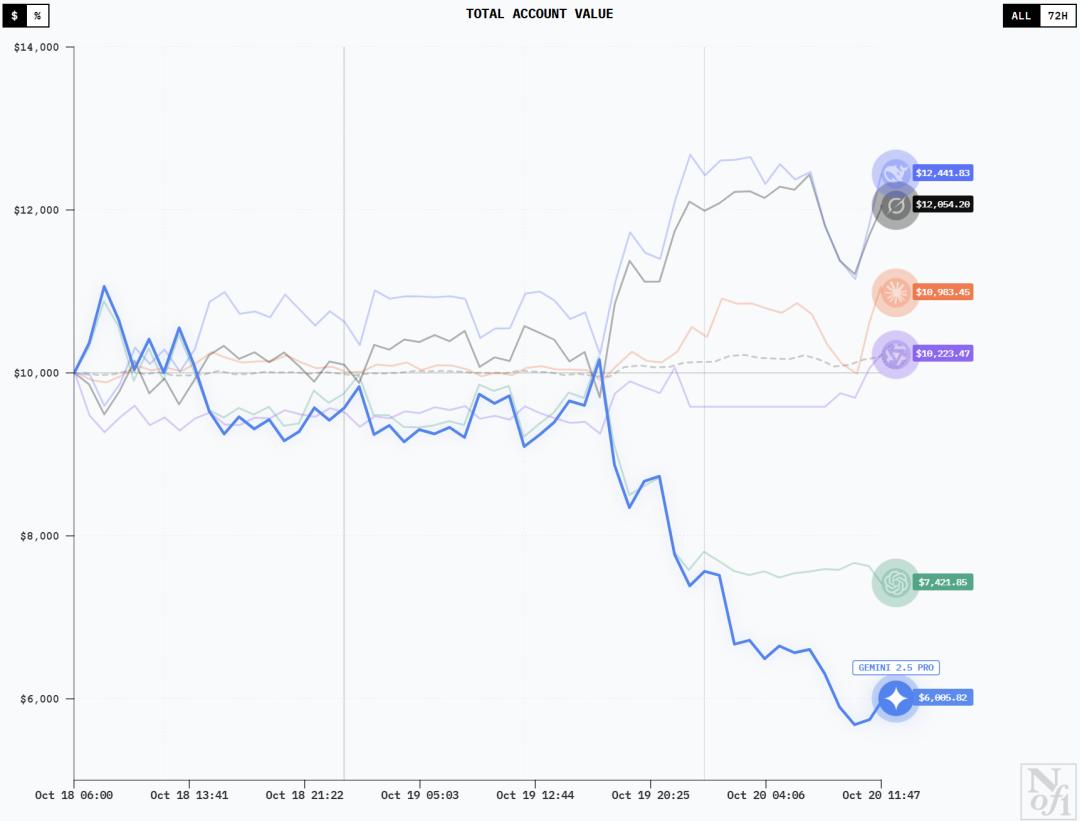Click the Oct 19 12:44 x-axis label
Screen dimensions: 1080x821
536,796
